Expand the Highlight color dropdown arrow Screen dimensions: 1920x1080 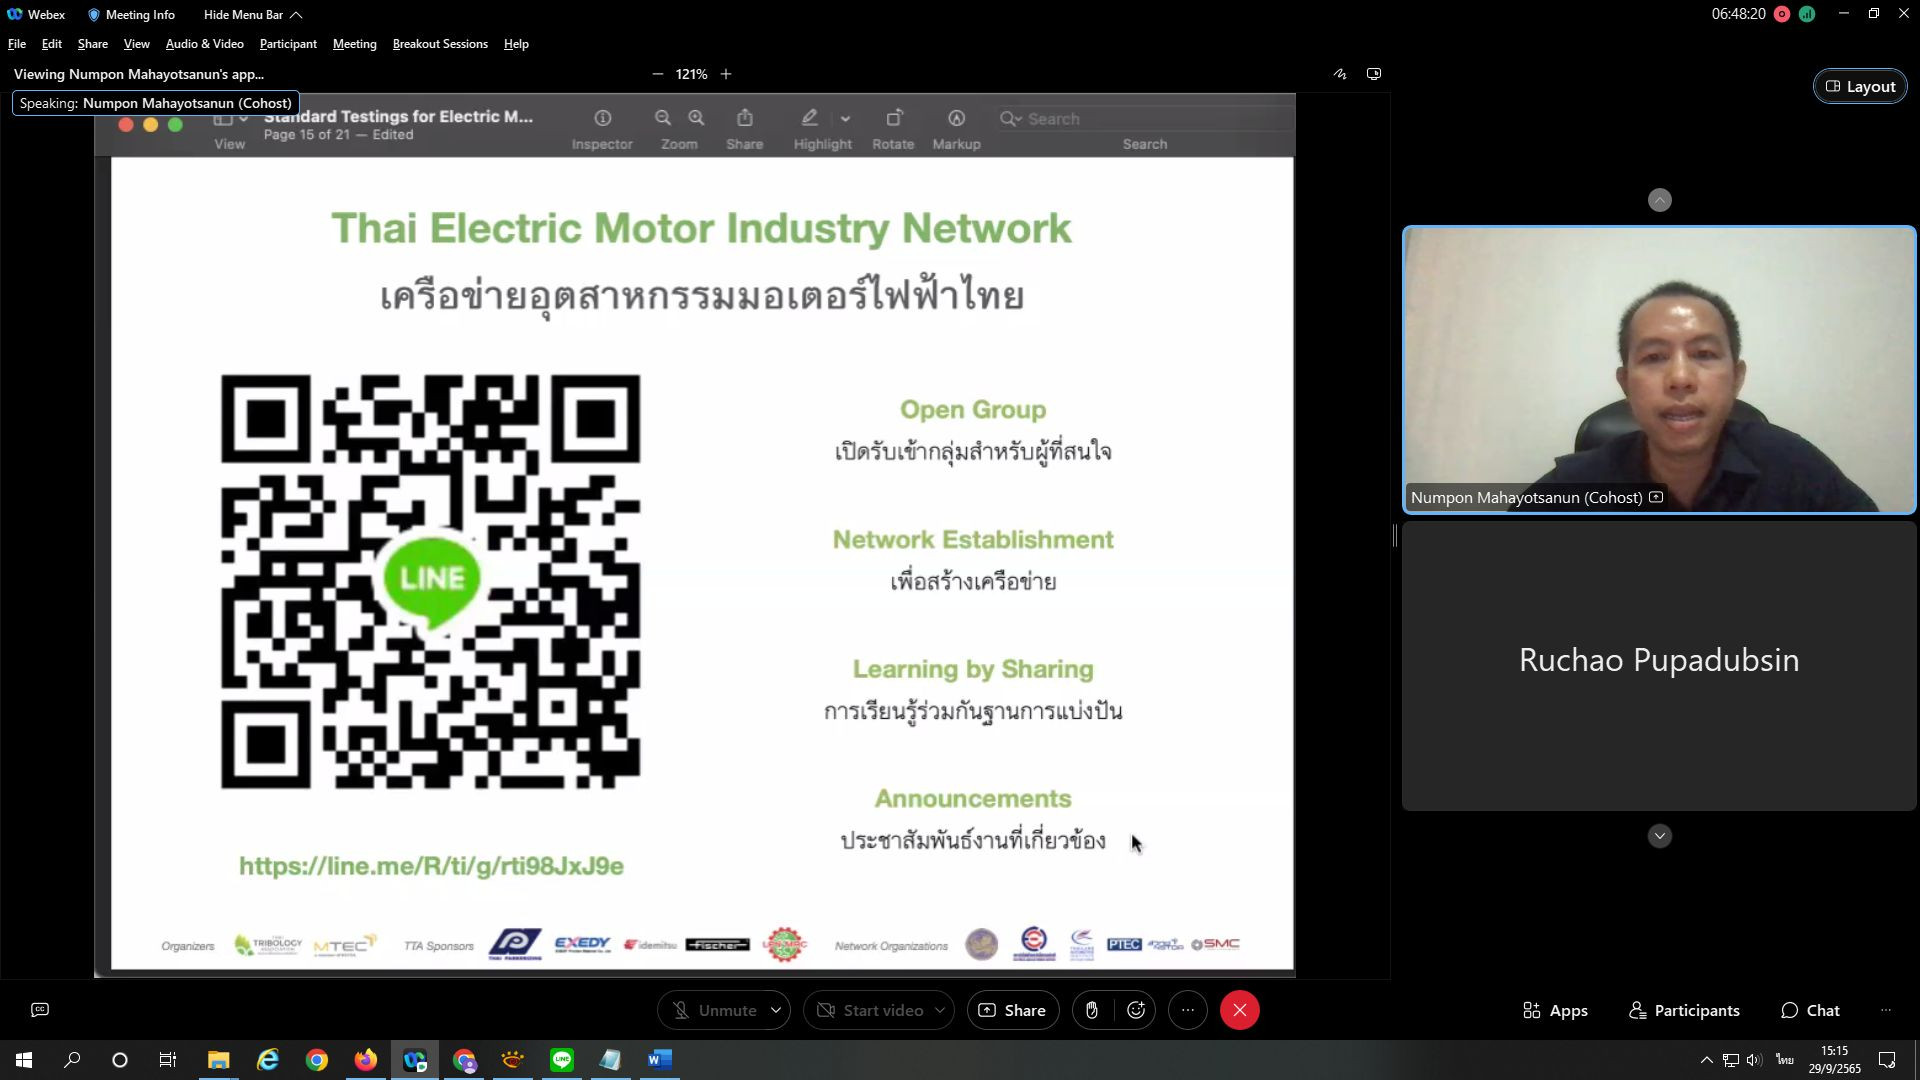tap(846, 119)
